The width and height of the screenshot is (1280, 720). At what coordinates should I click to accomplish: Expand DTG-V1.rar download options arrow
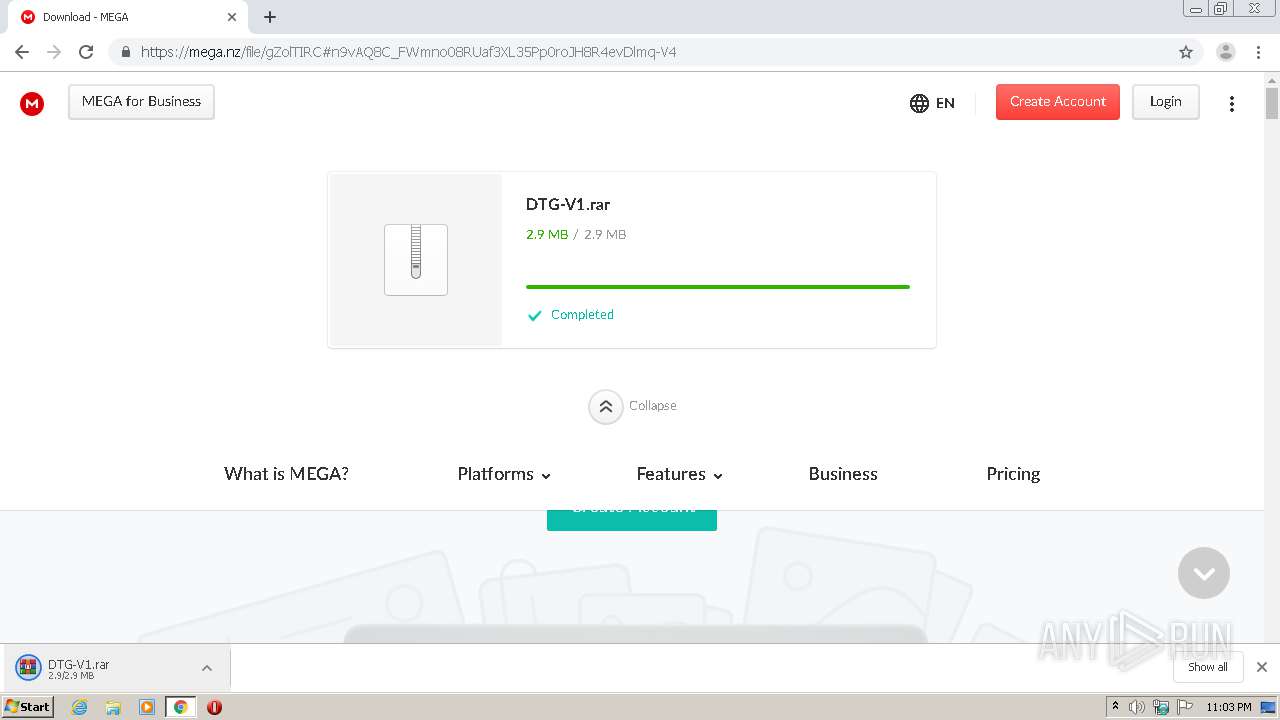click(207, 668)
